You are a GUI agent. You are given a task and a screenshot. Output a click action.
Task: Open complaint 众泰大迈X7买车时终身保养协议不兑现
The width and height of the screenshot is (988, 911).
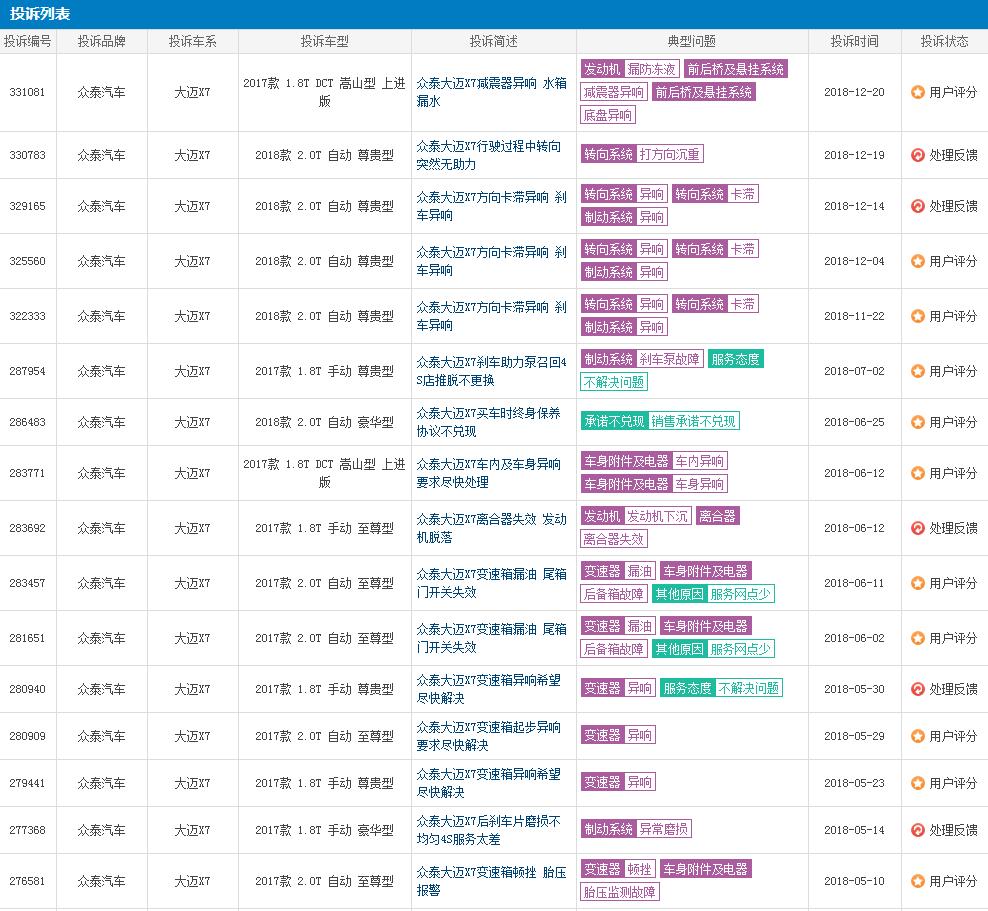click(x=488, y=422)
